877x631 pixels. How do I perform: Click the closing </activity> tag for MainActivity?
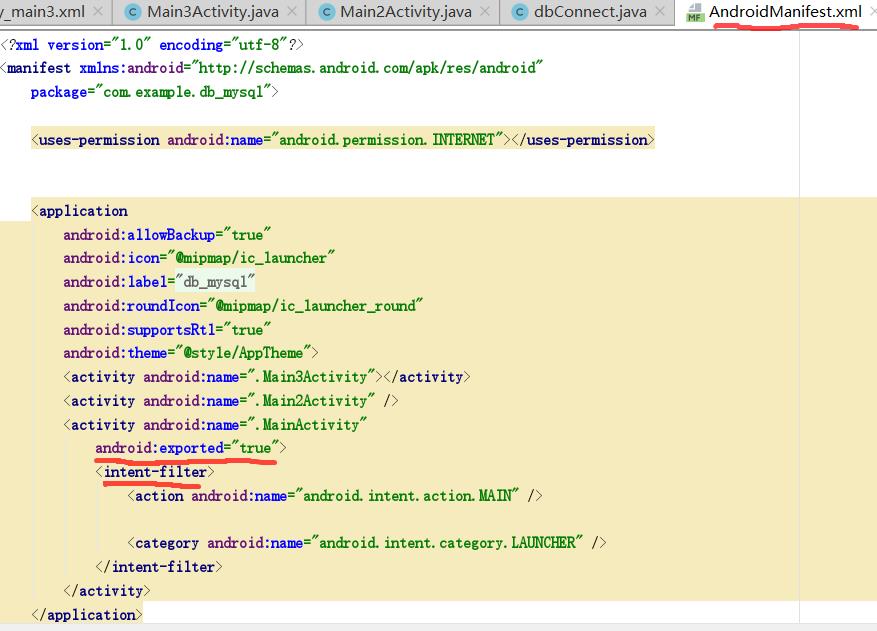pos(107,591)
